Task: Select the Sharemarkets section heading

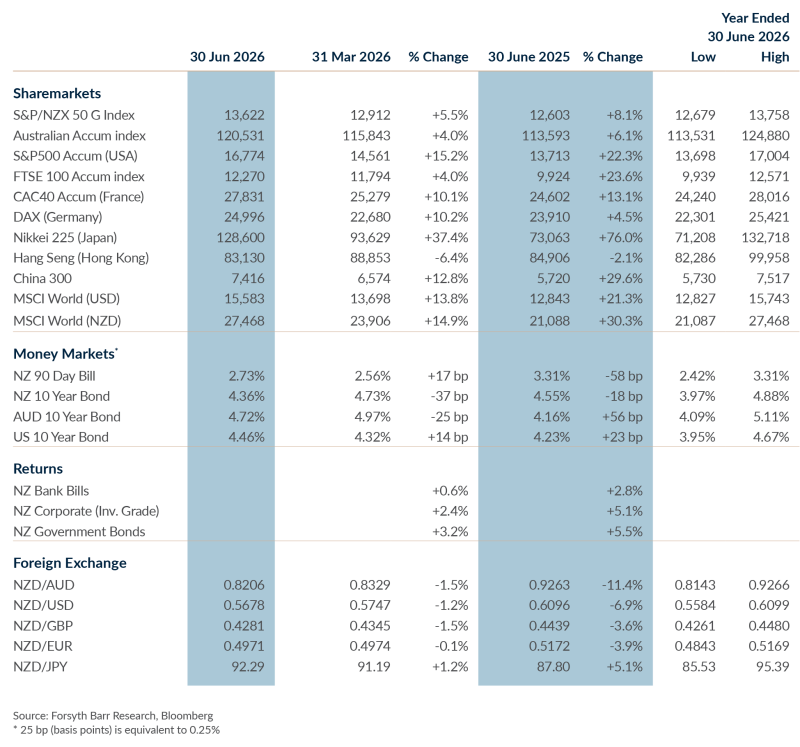Action: click(57, 93)
